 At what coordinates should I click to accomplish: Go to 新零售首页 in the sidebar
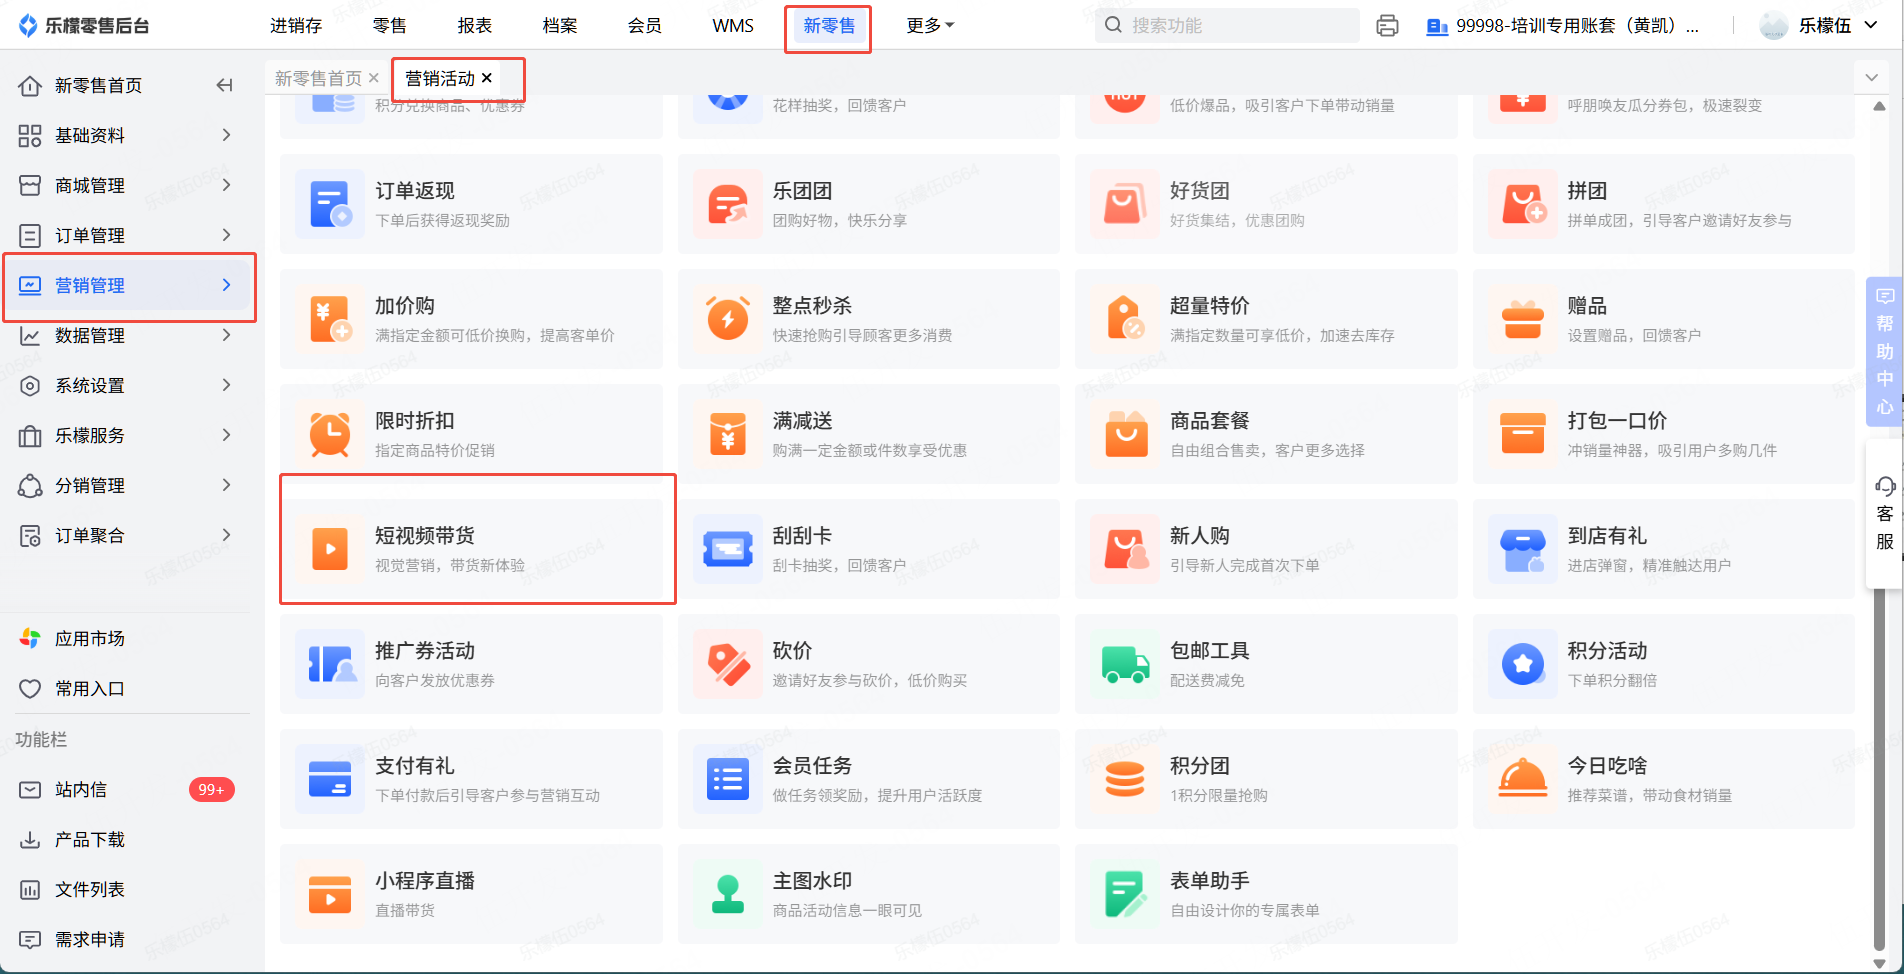point(98,86)
